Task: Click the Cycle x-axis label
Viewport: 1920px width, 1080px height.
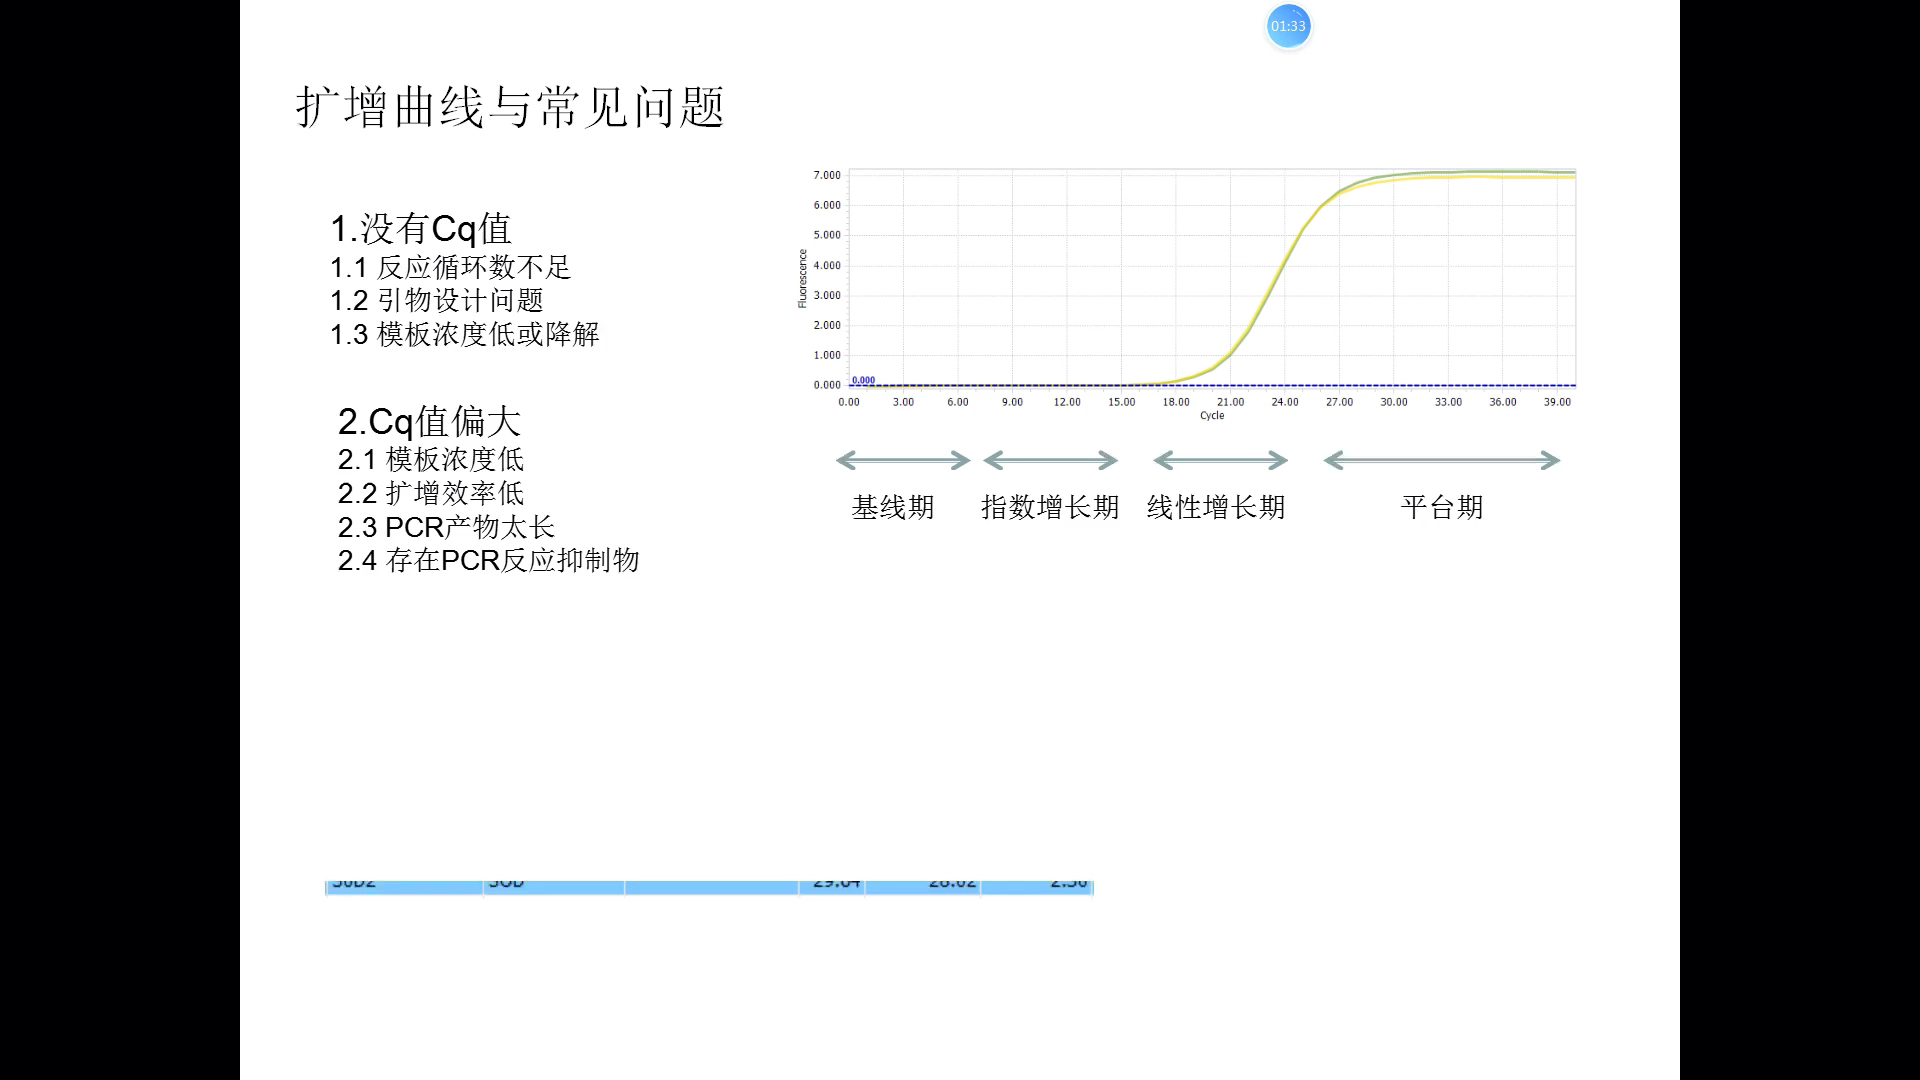Action: 1212,416
